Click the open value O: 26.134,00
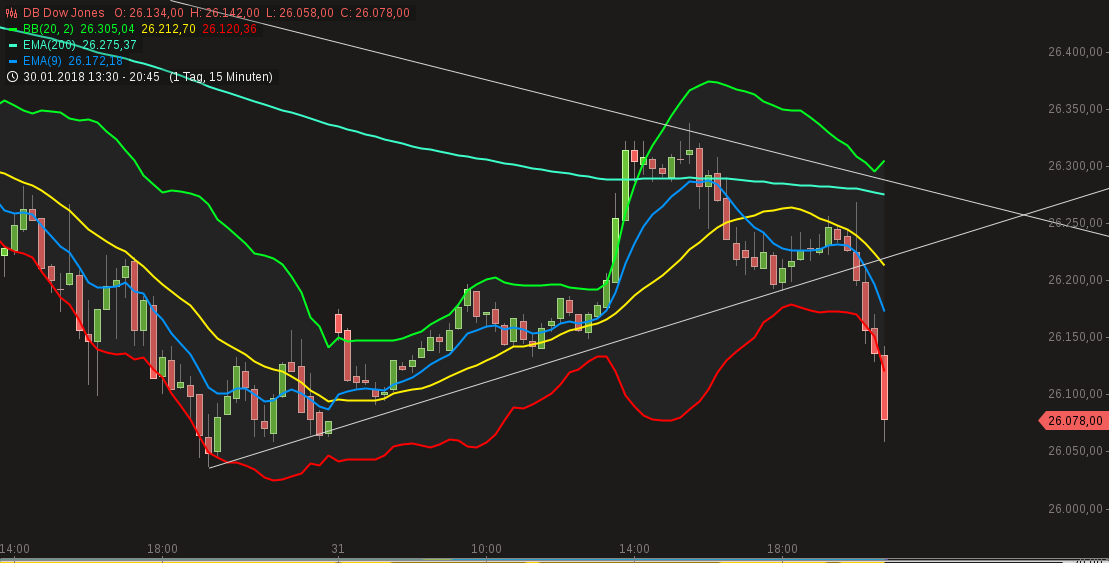 click(x=149, y=13)
